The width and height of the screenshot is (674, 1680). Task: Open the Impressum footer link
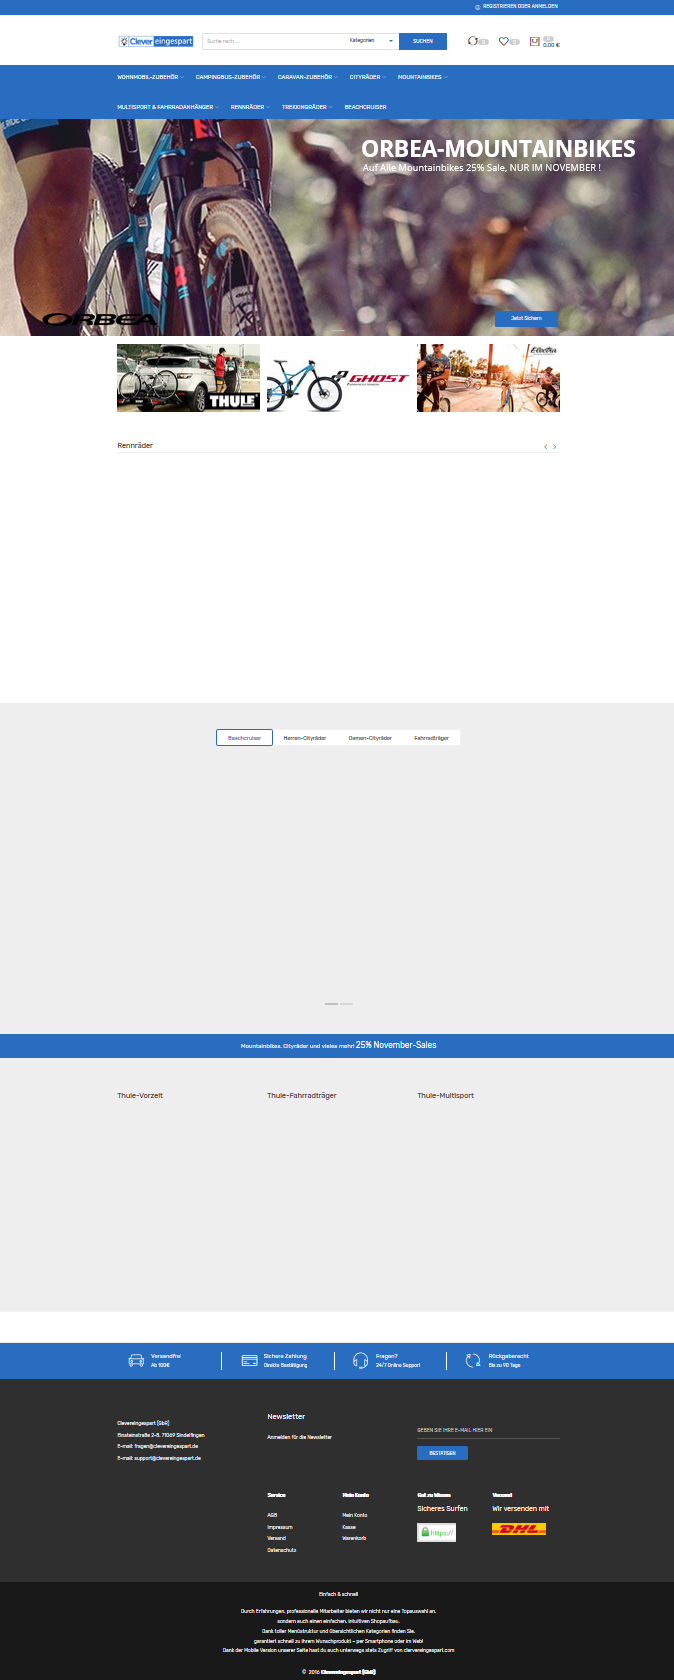(x=280, y=1527)
